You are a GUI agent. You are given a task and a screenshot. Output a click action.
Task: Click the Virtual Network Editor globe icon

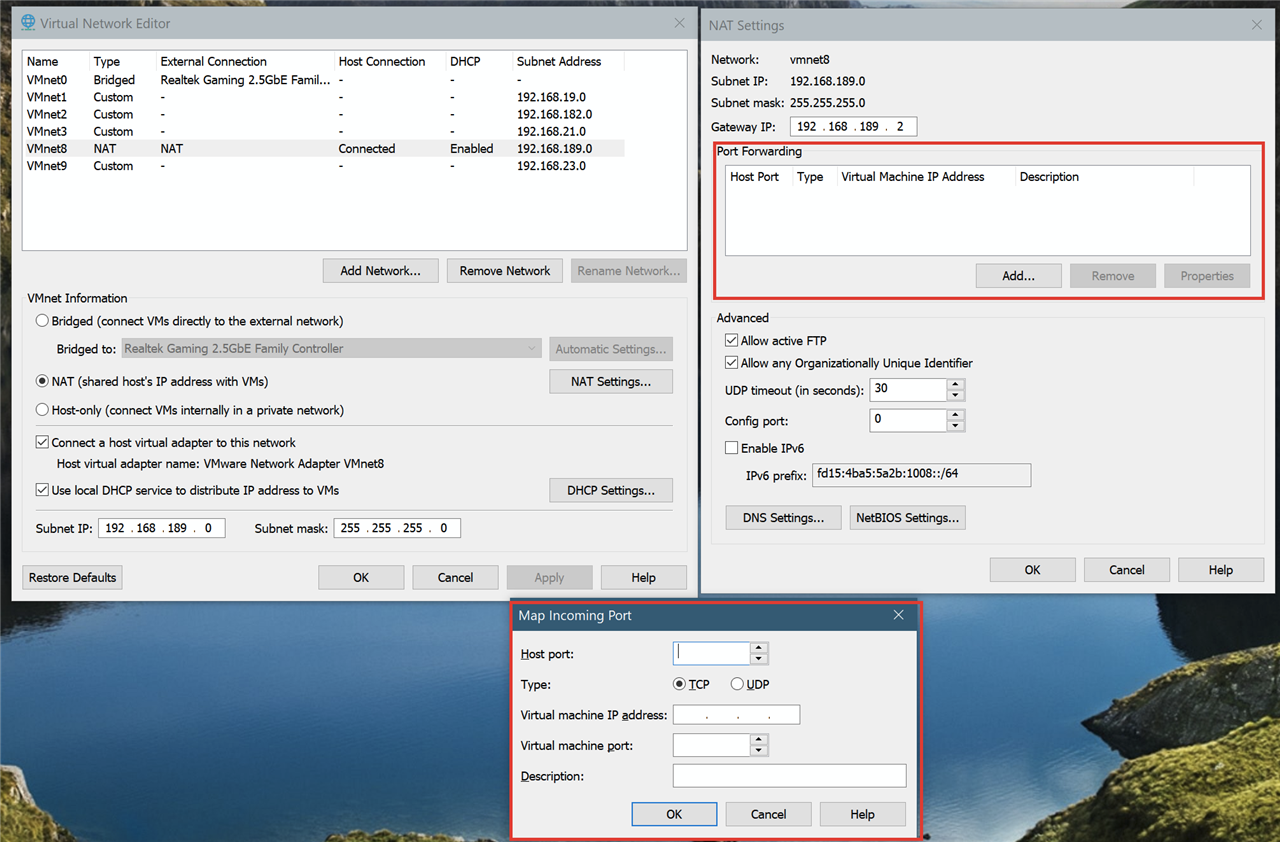tap(27, 22)
